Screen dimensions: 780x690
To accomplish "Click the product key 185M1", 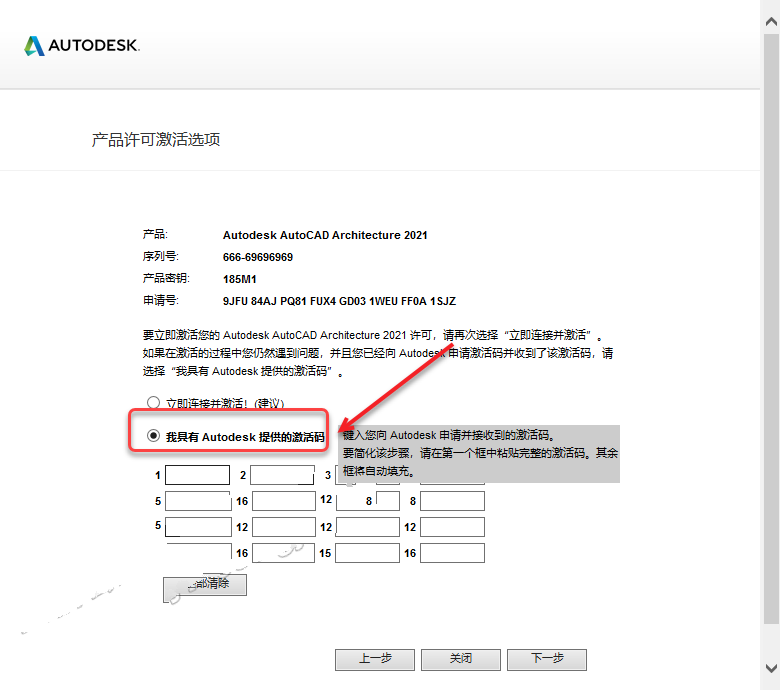I will [x=239, y=279].
